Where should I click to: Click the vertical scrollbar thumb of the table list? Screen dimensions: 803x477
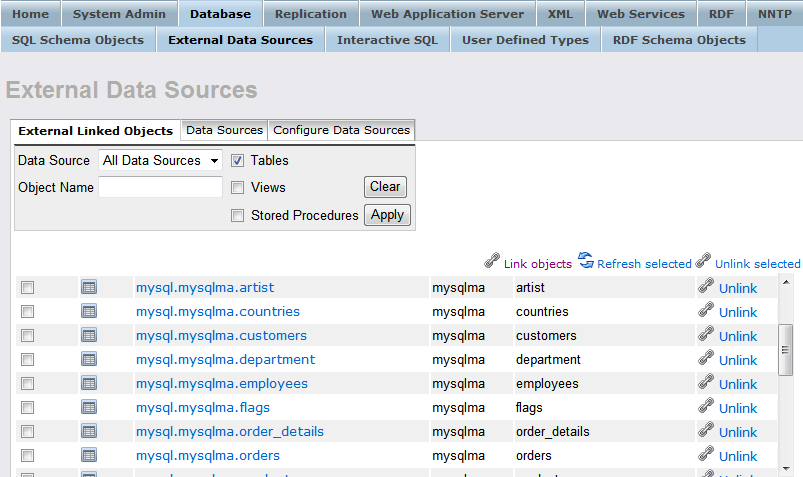click(x=785, y=349)
